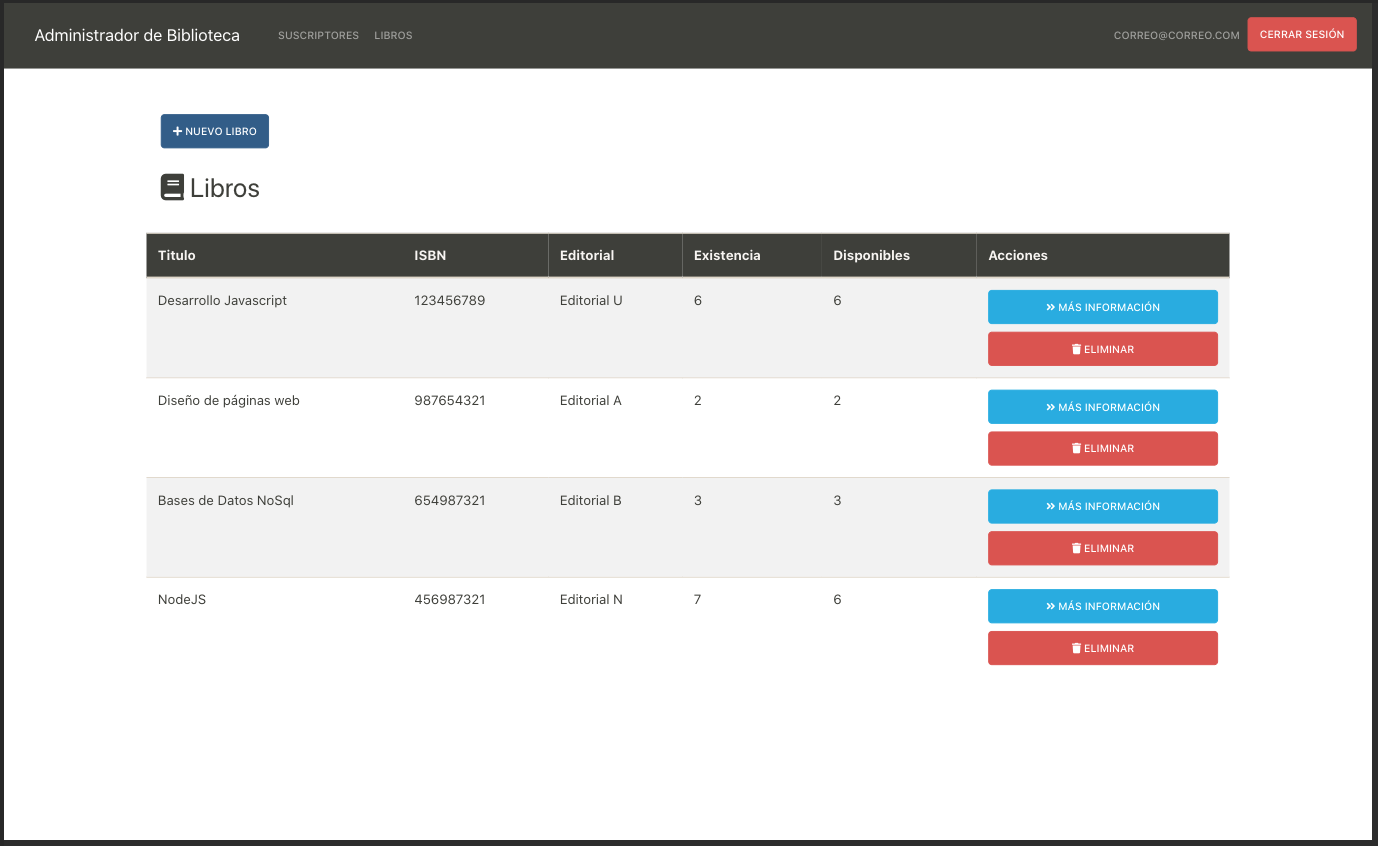The image size is (1378, 846).
Task: Open Libros in the navbar
Action: (x=393, y=35)
